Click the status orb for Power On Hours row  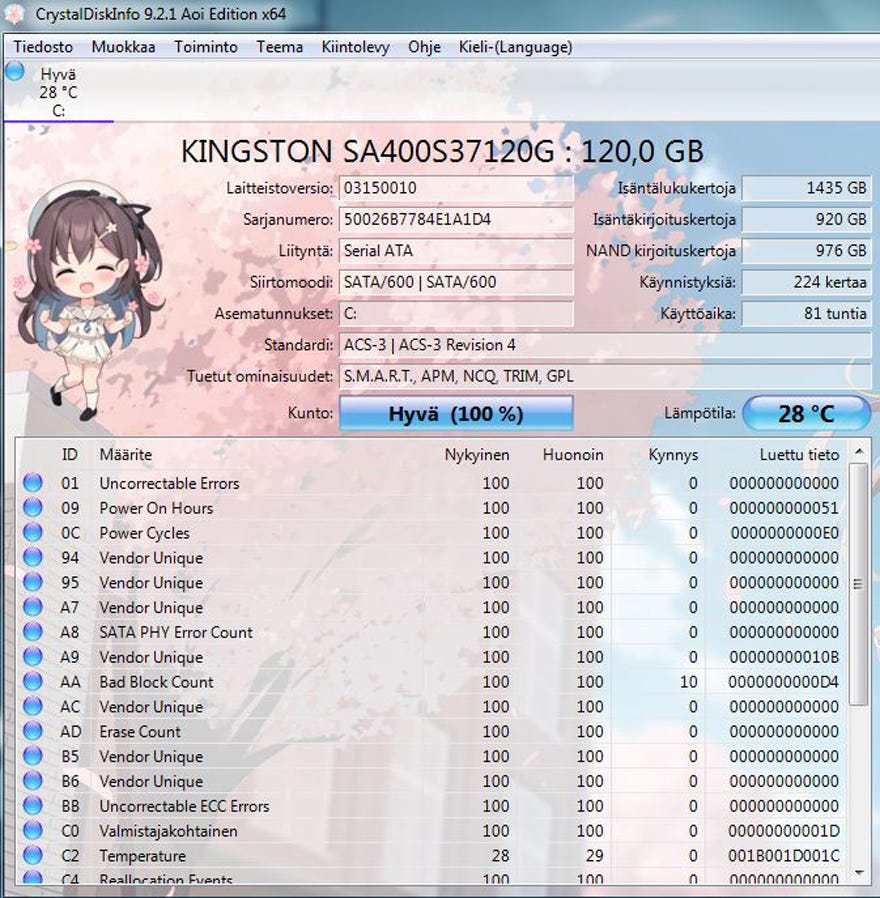(x=33, y=507)
